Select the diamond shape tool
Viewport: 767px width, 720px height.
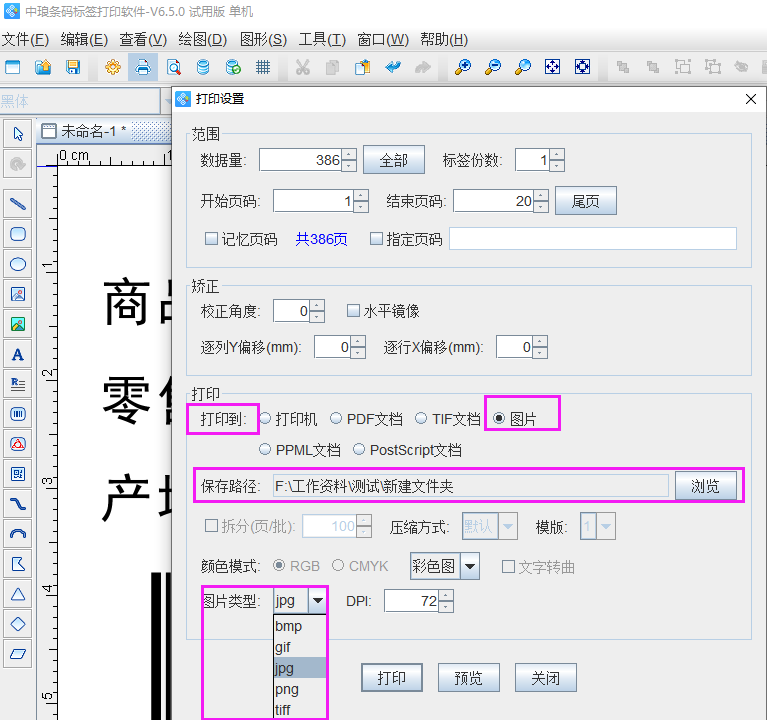pyautogui.click(x=18, y=624)
